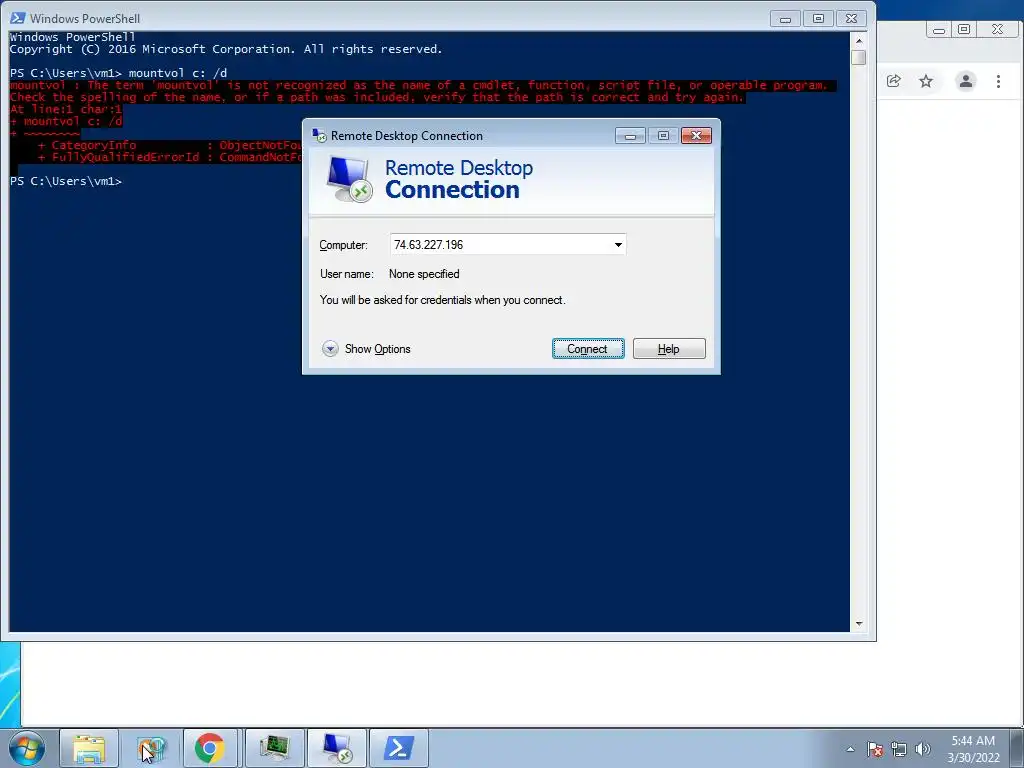This screenshot has height=768, width=1024.
Task: Open the second pinned taskbar program
Action: pos(151,748)
